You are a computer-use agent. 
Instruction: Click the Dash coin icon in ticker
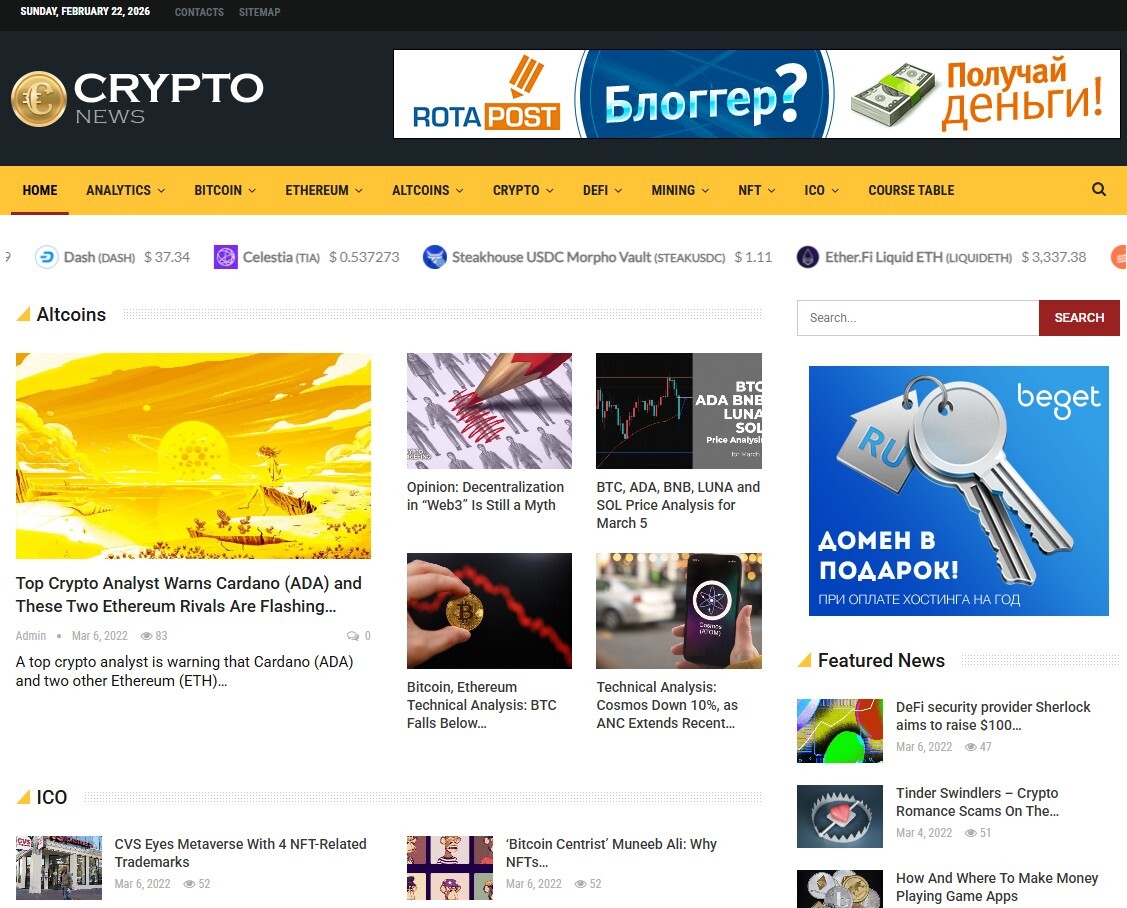47,257
